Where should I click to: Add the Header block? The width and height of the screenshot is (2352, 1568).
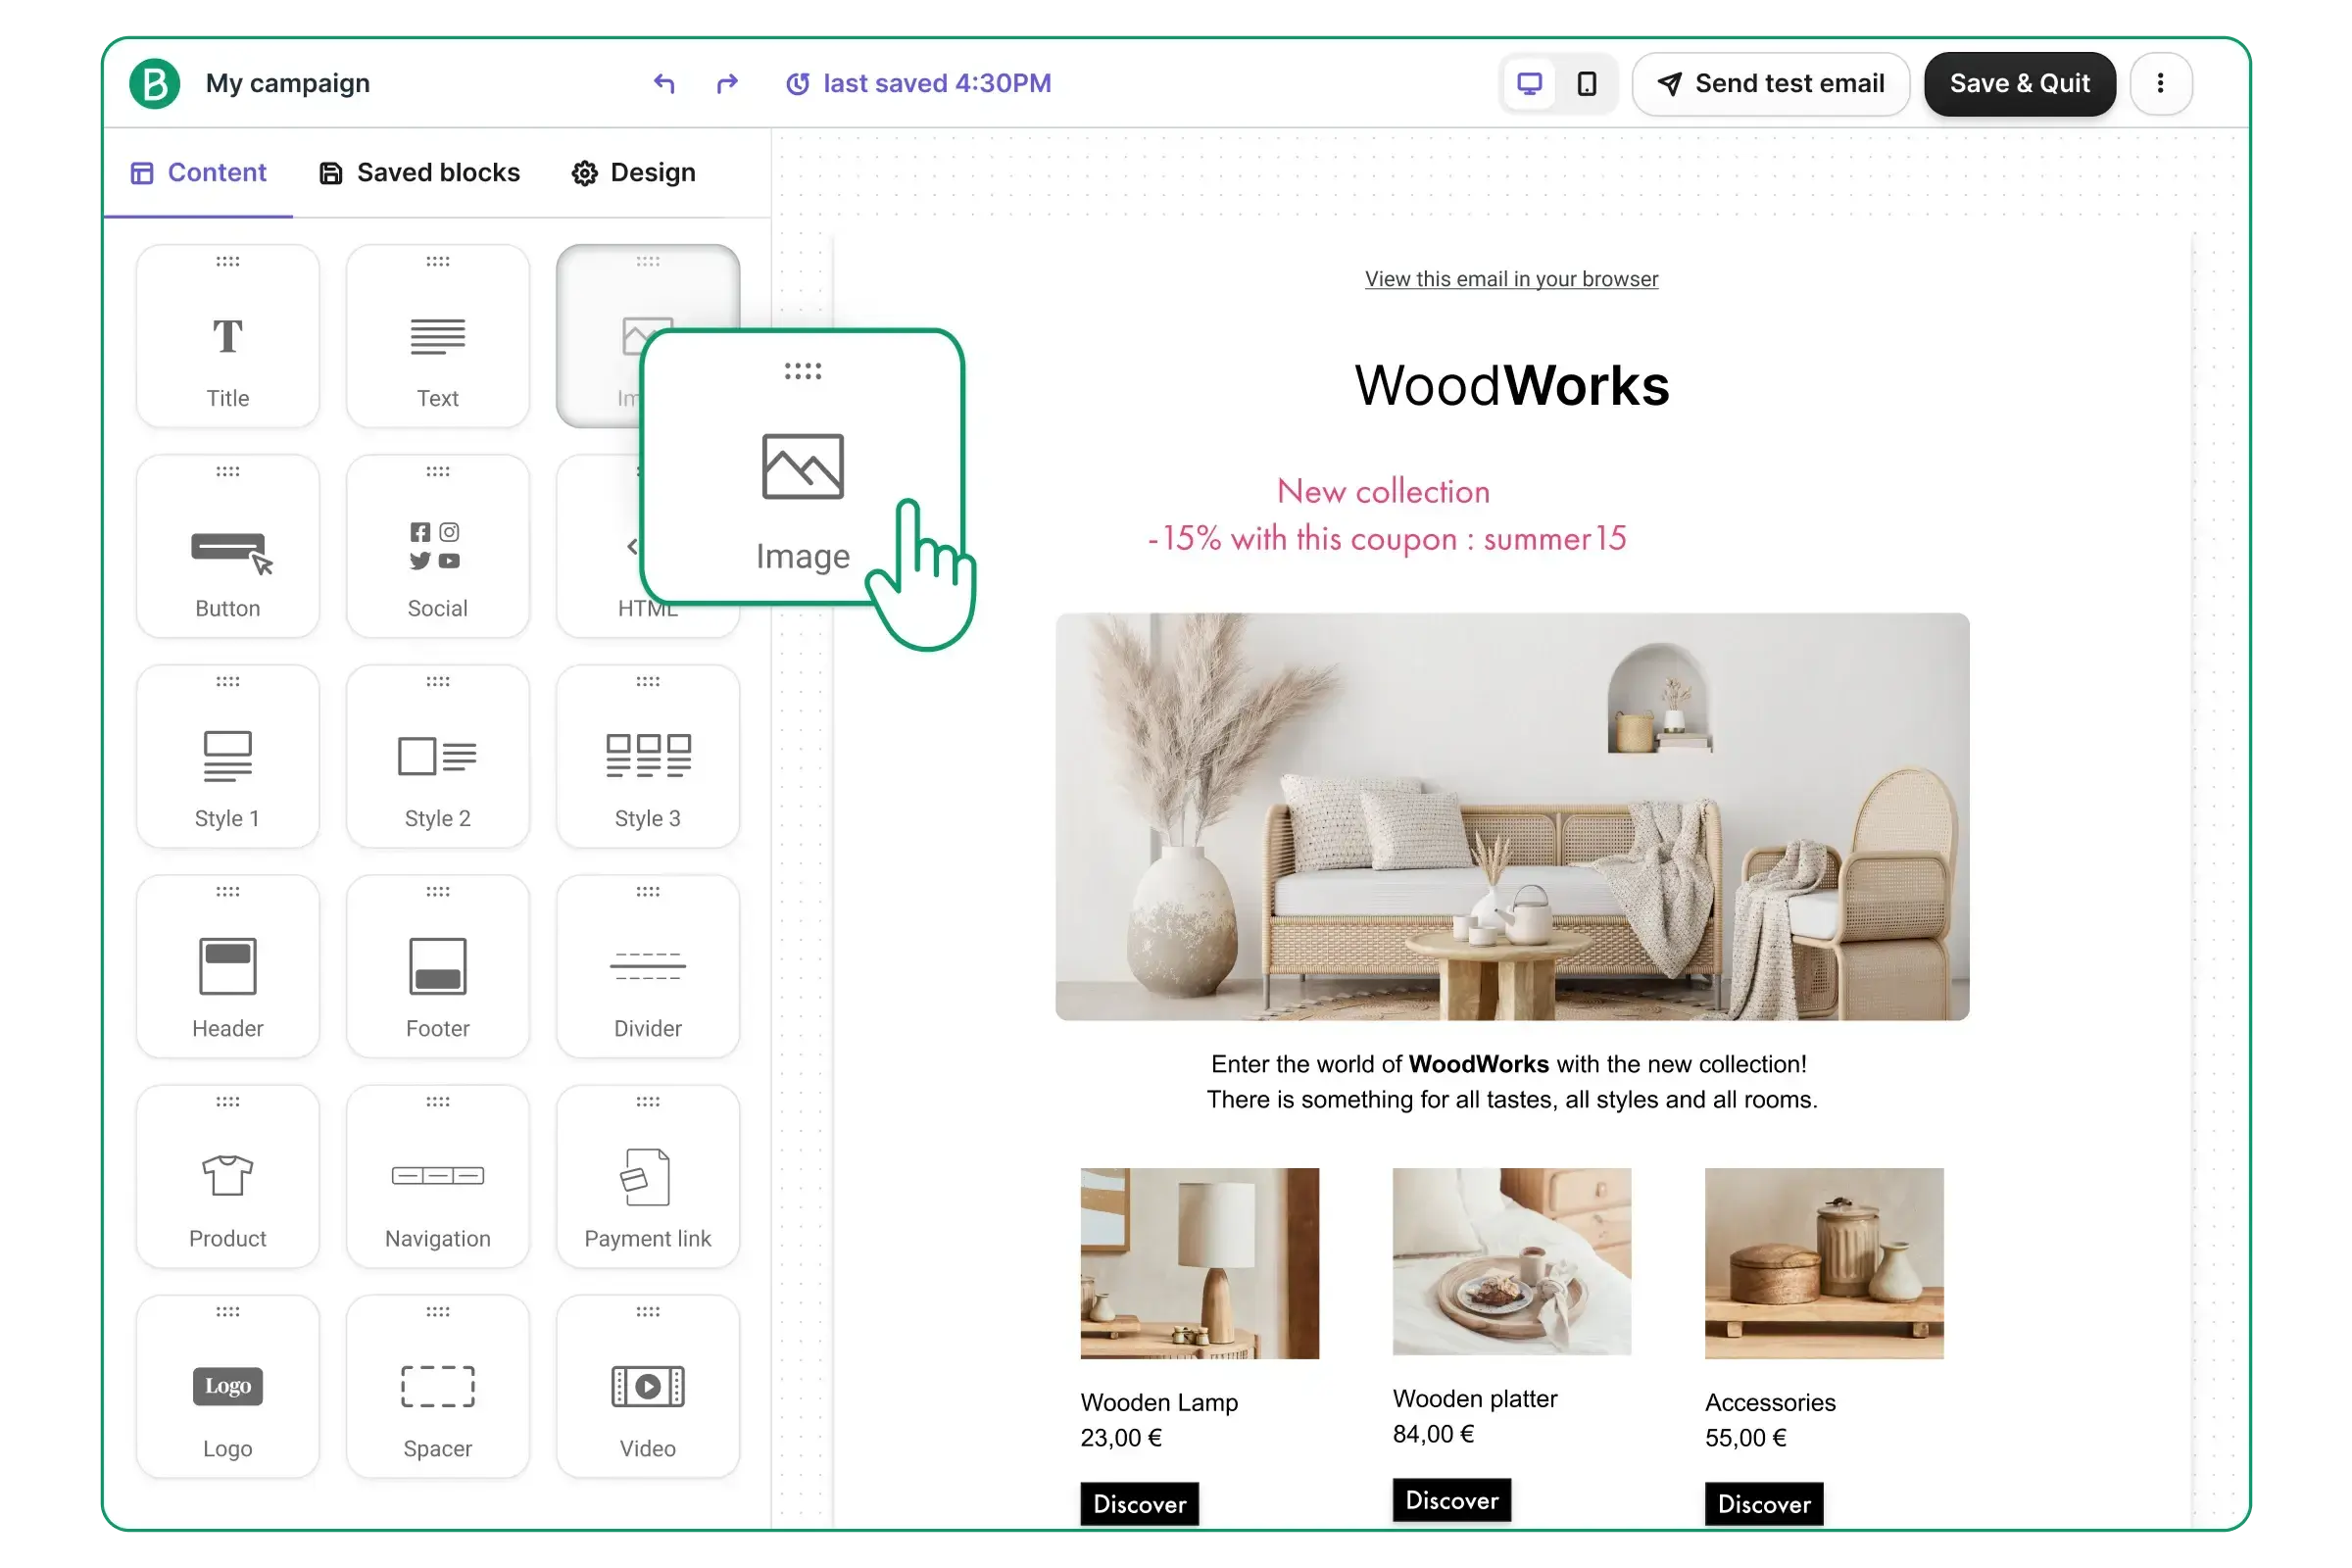pyautogui.click(x=227, y=966)
